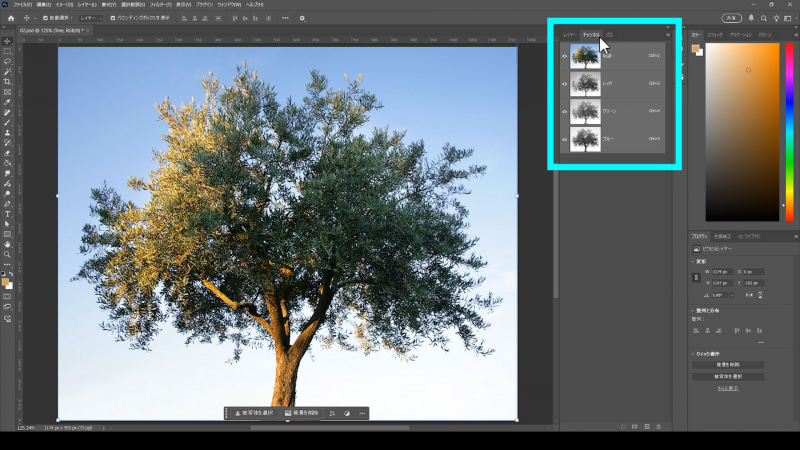Click the さらに表示 link
Viewport: 800px width, 450px height.
click(x=728, y=388)
